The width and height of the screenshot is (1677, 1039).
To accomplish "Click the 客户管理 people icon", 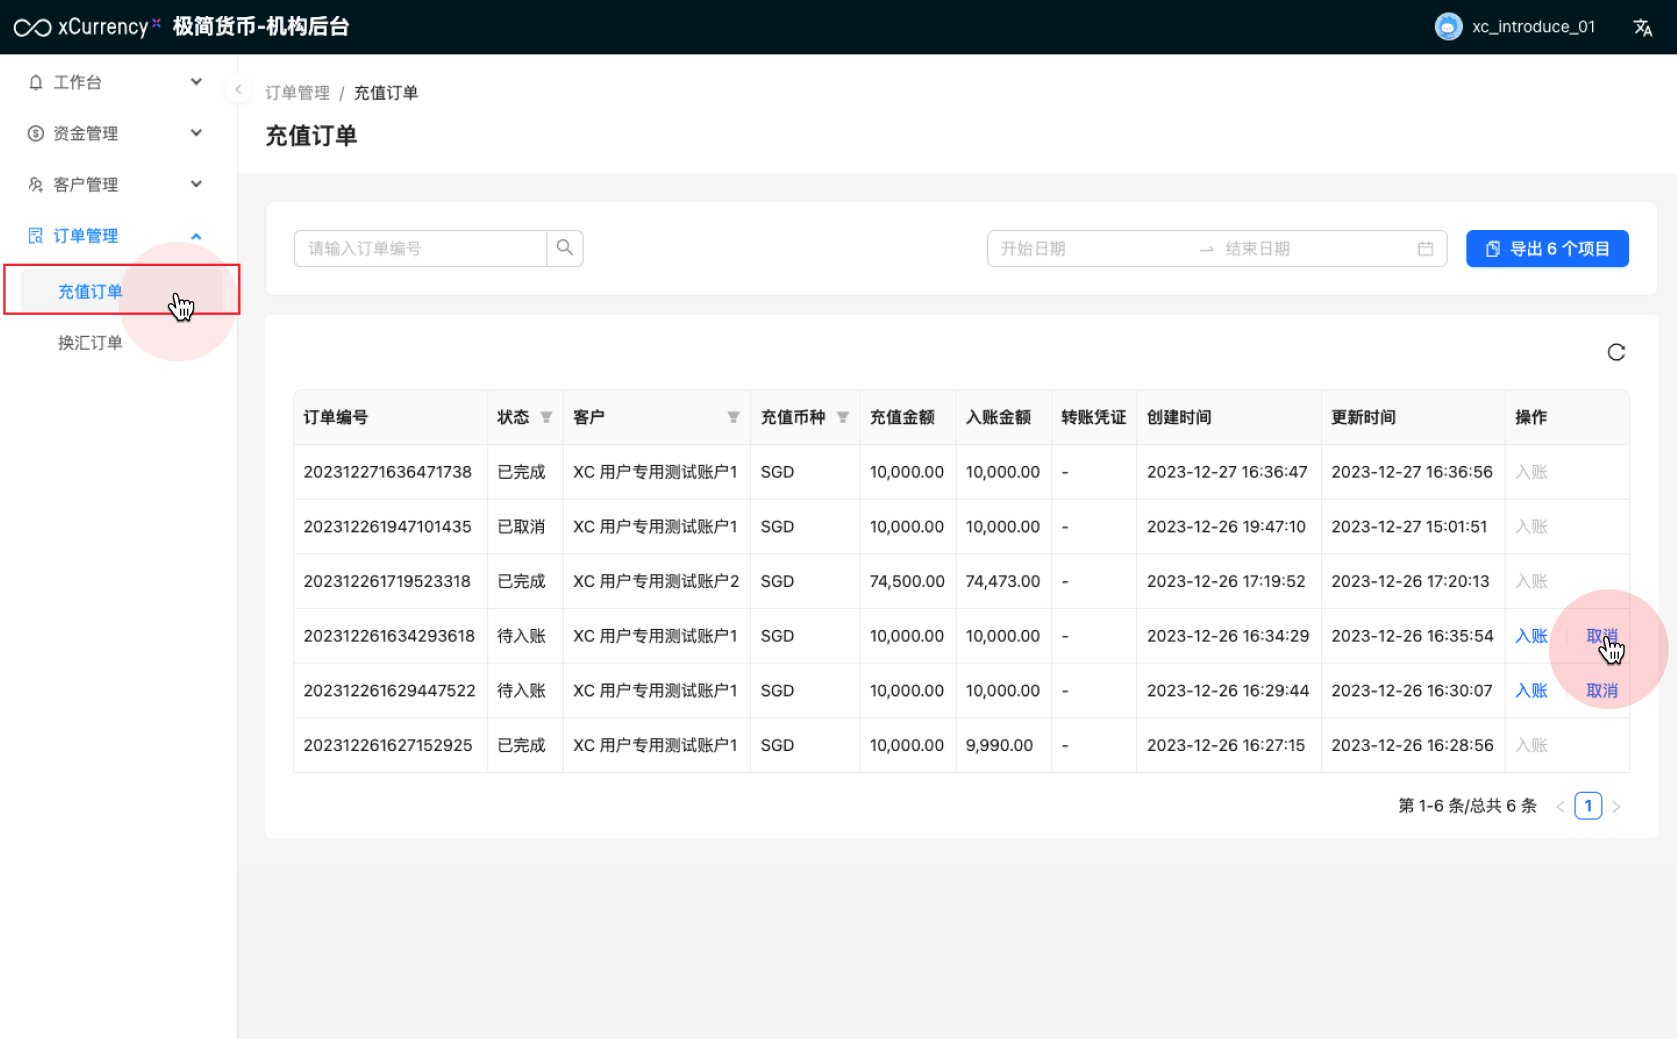I will [36, 184].
